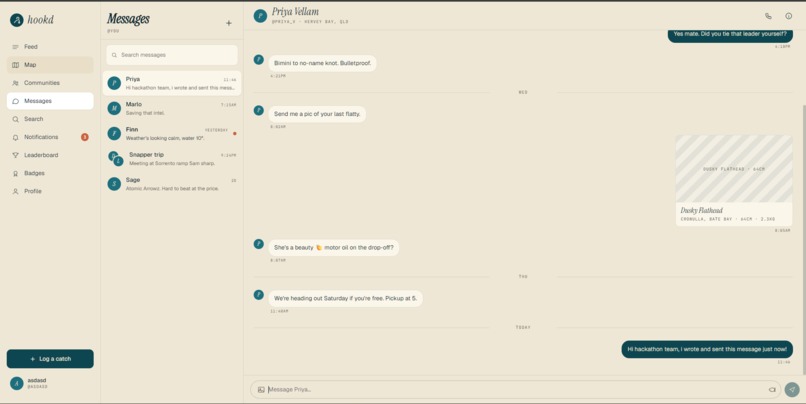The width and height of the screenshot is (806, 404).
Task: Click the red notification count badge
Action: [x=85, y=137]
